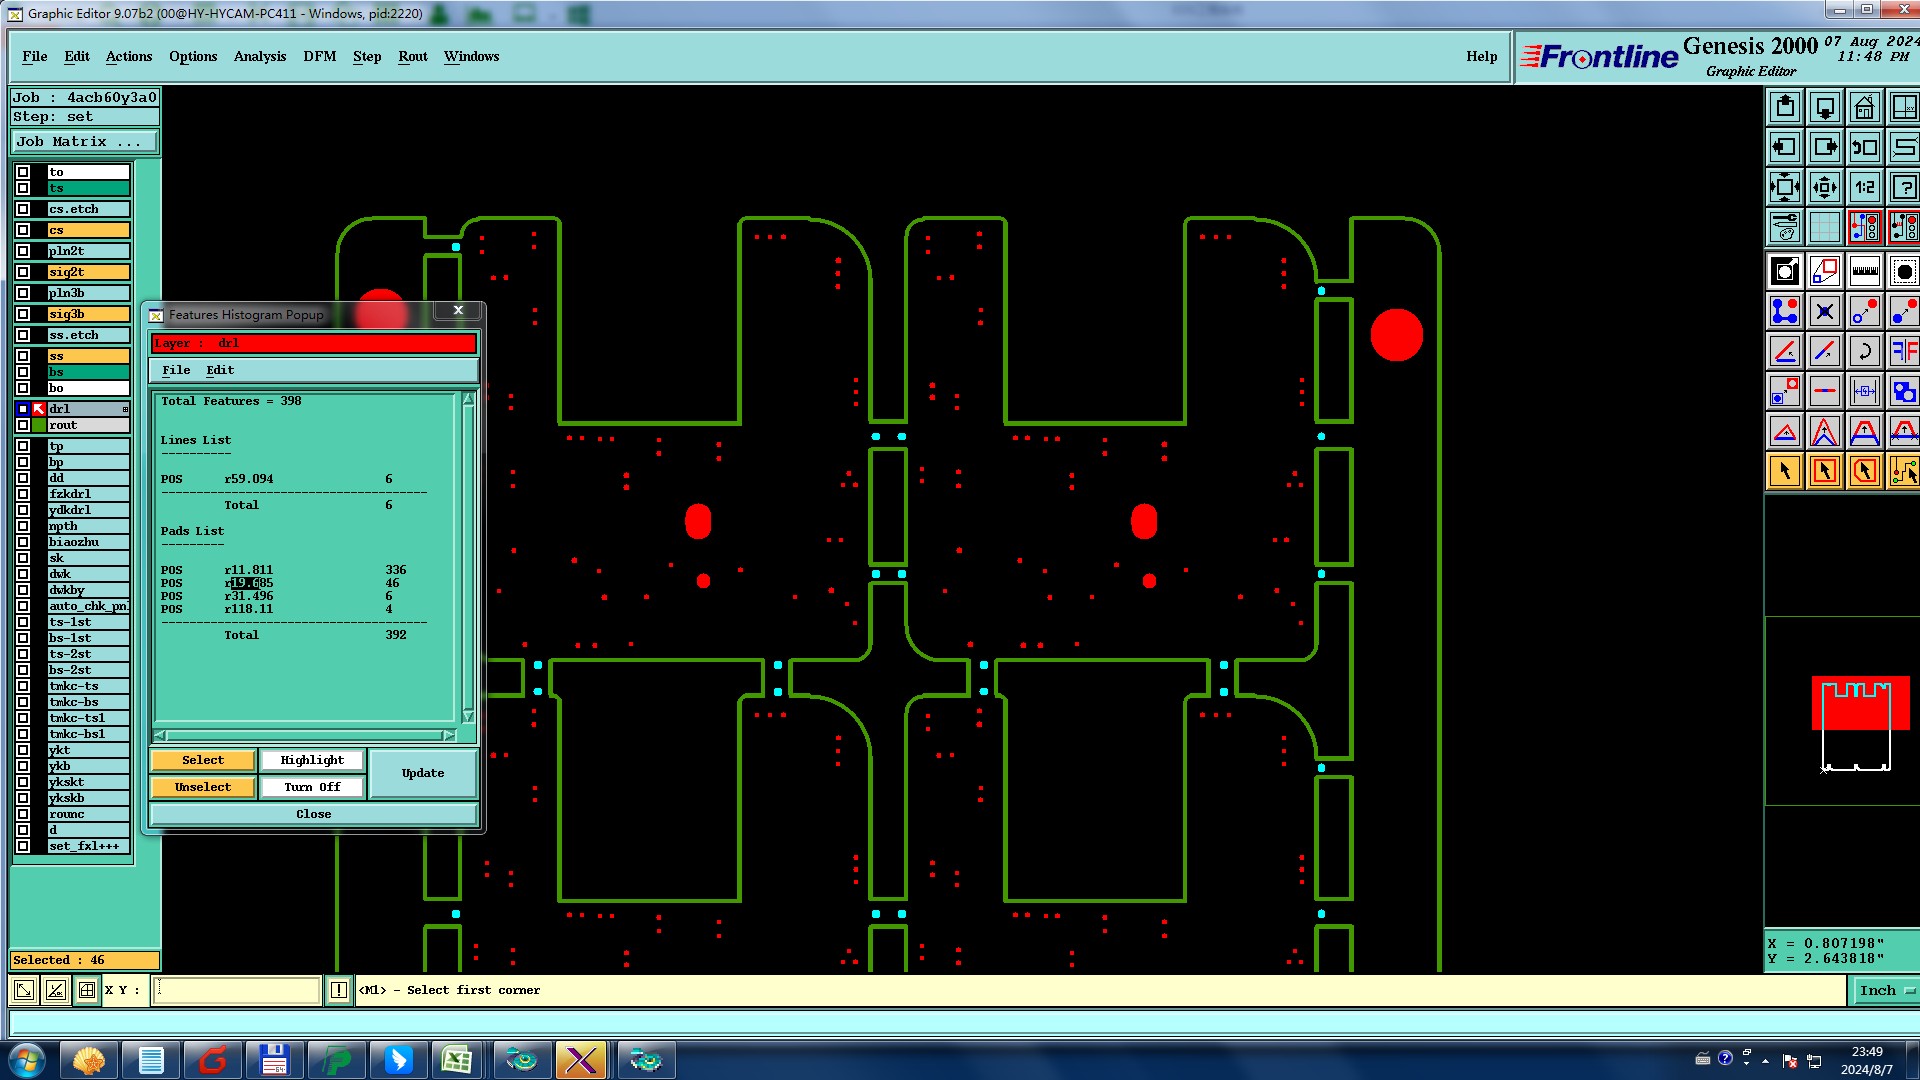Toggle the rout layer checkbox
The height and width of the screenshot is (1080, 1920).
23,425
